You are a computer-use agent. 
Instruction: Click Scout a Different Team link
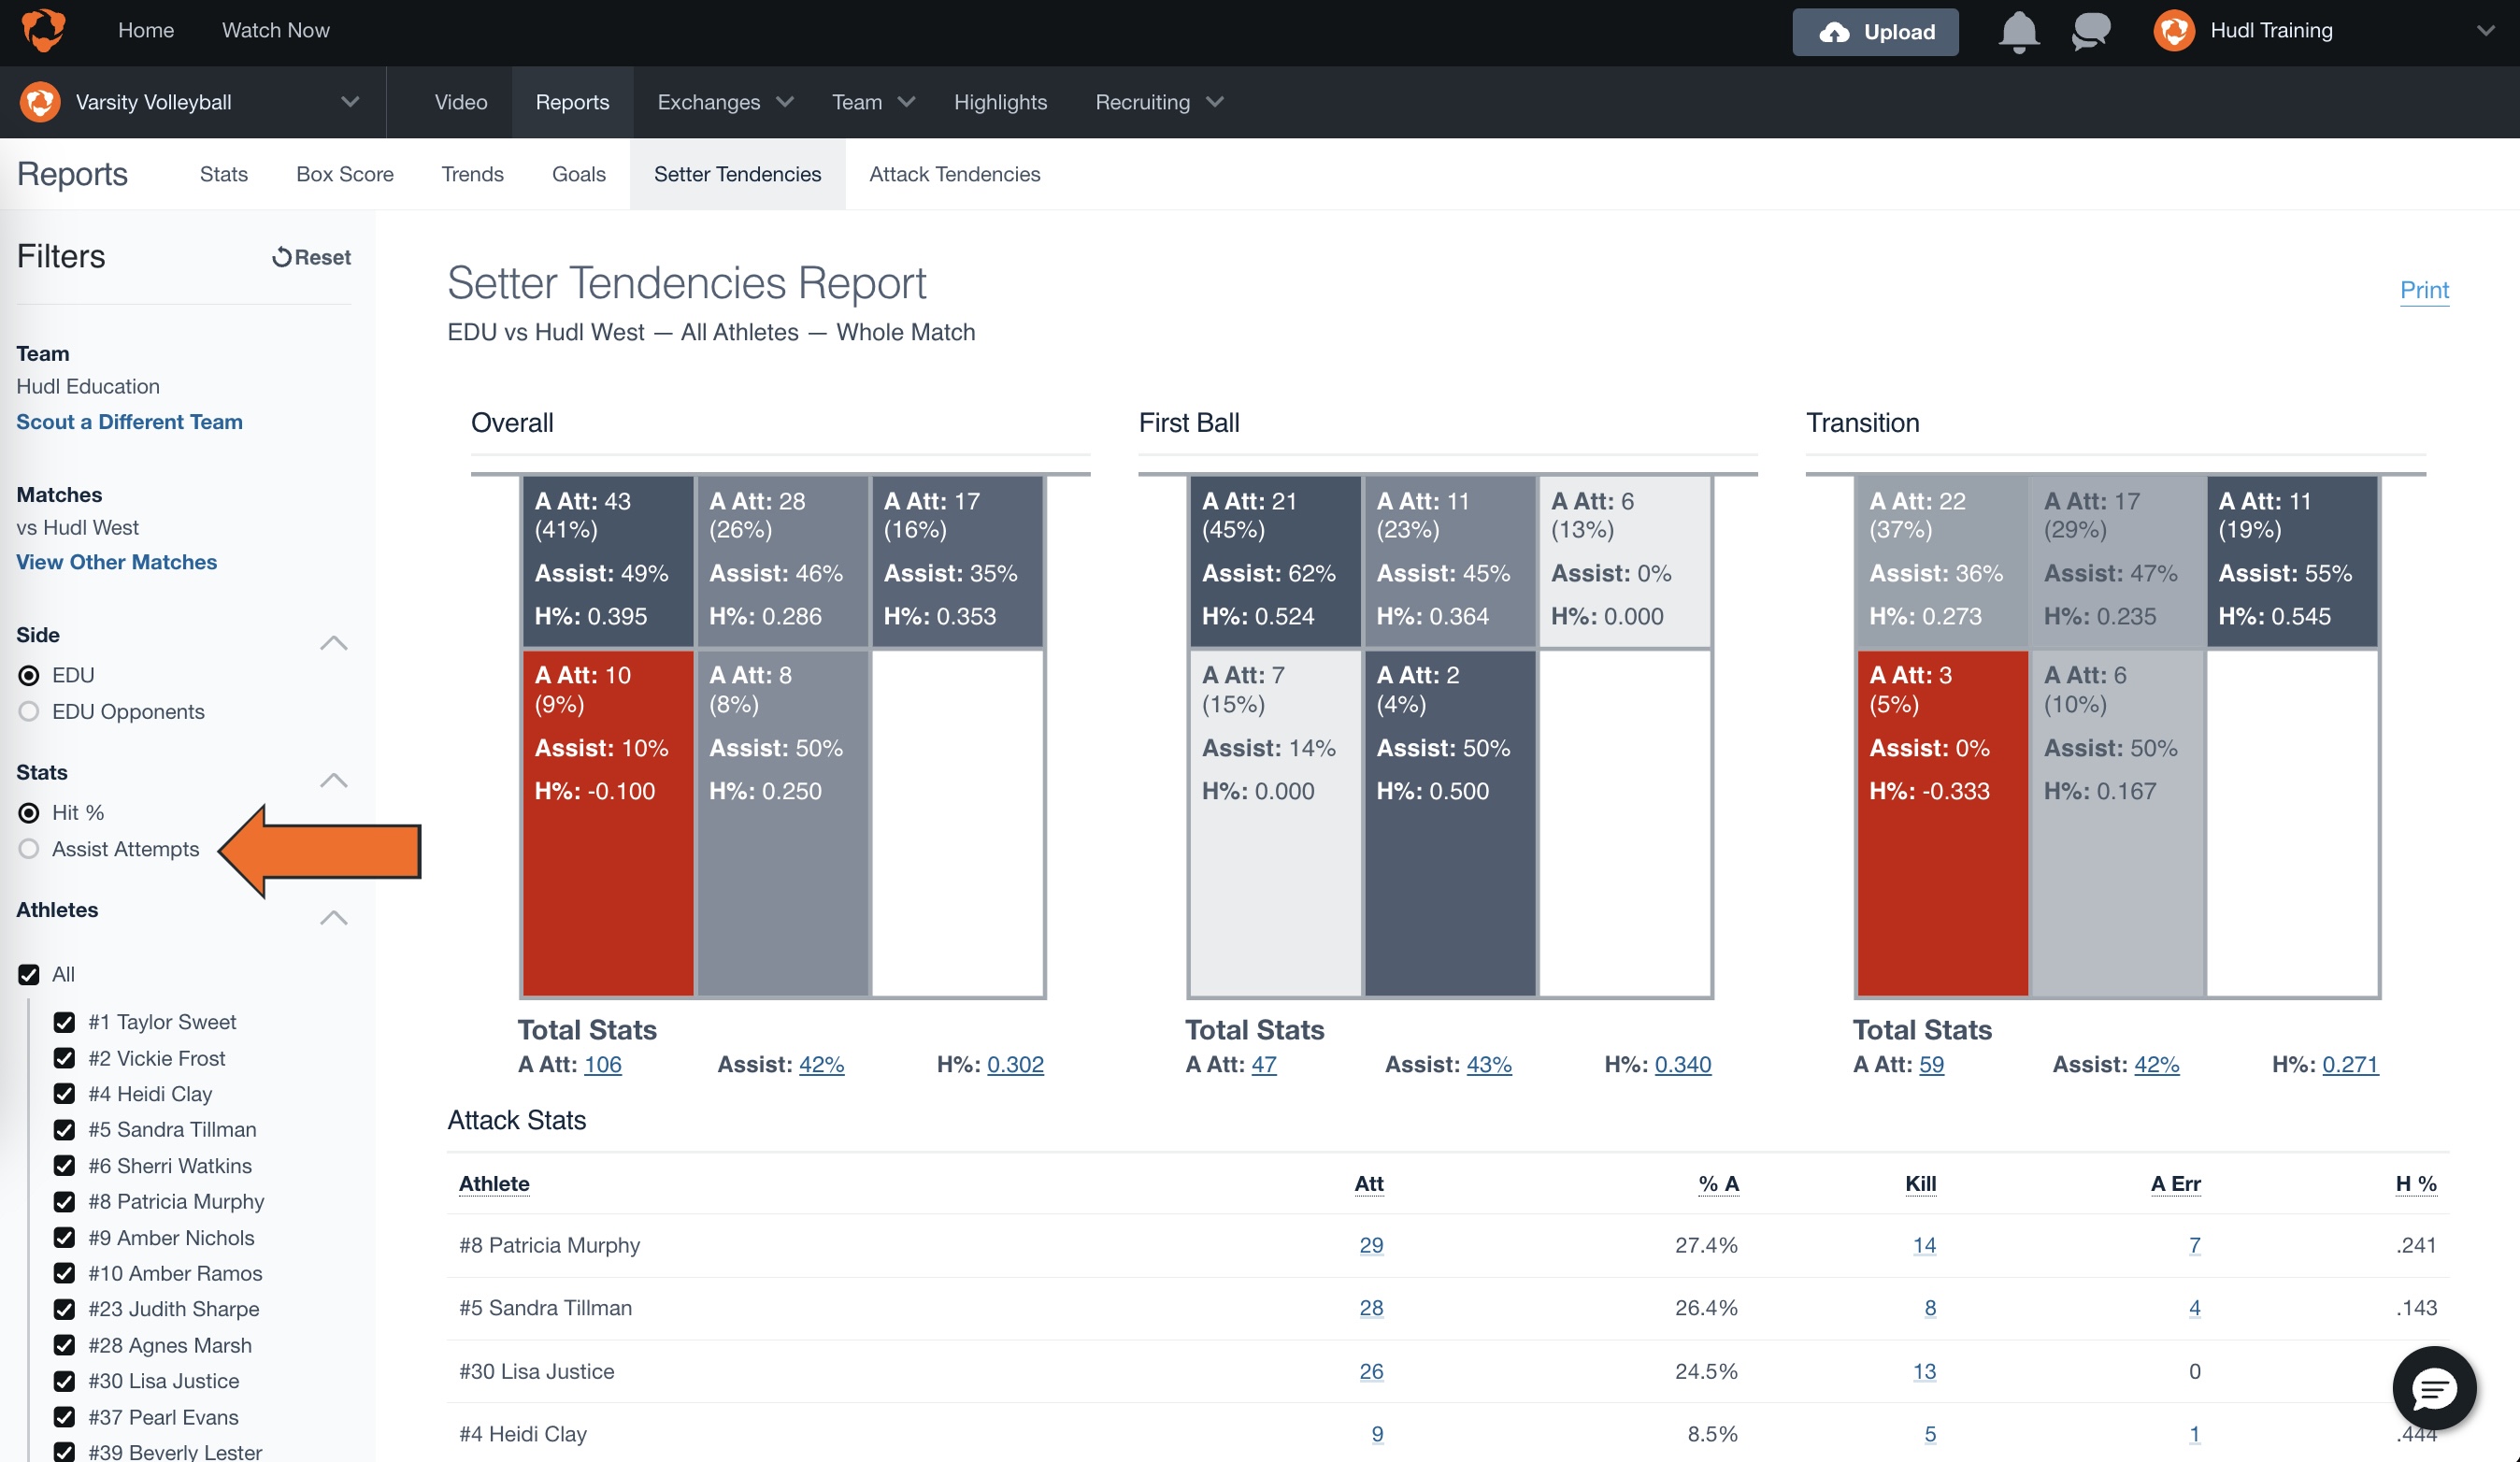[129, 421]
